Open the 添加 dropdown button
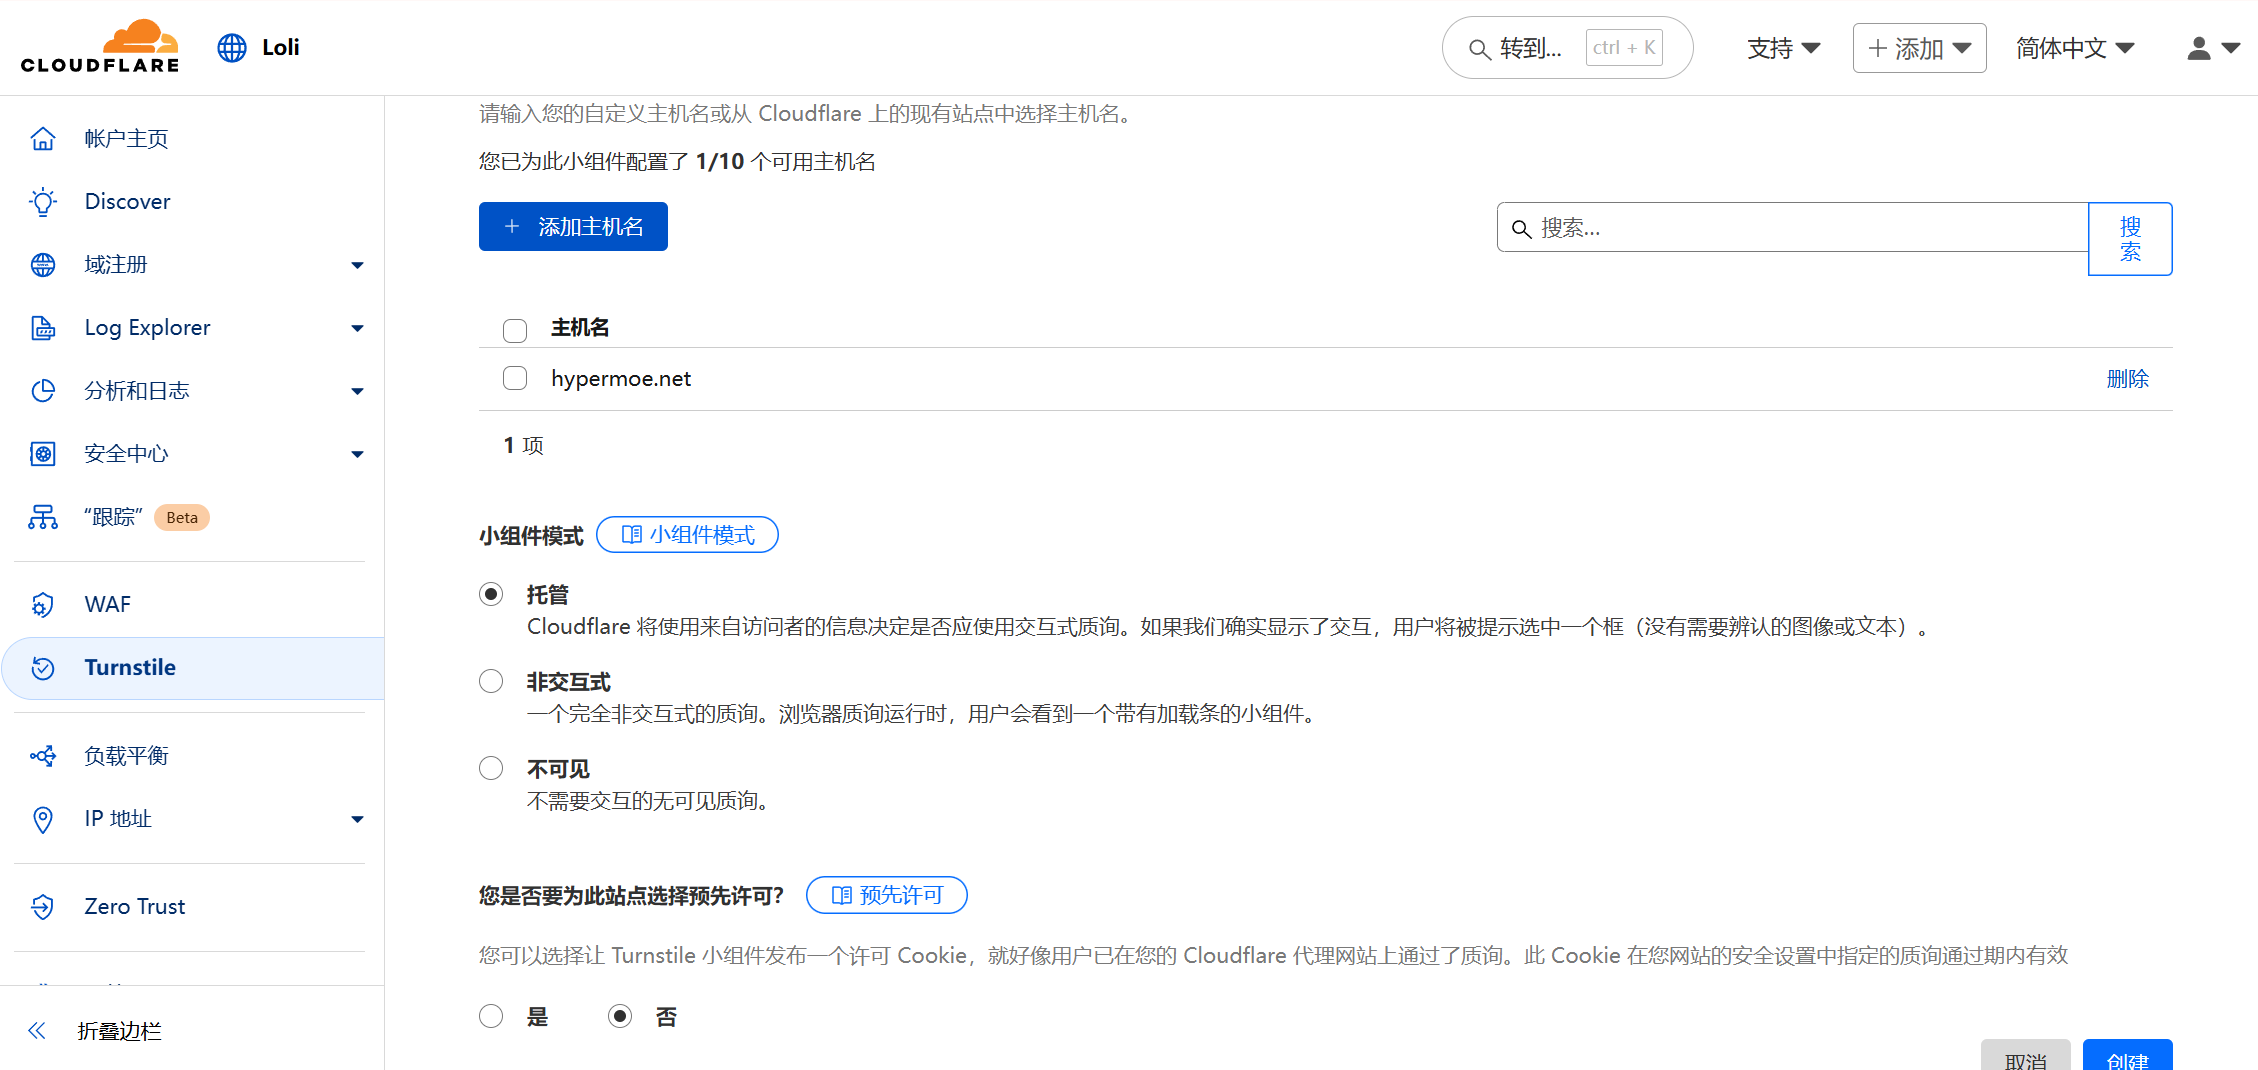Image resolution: width=2258 pixels, height=1070 pixels. click(x=1919, y=48)
